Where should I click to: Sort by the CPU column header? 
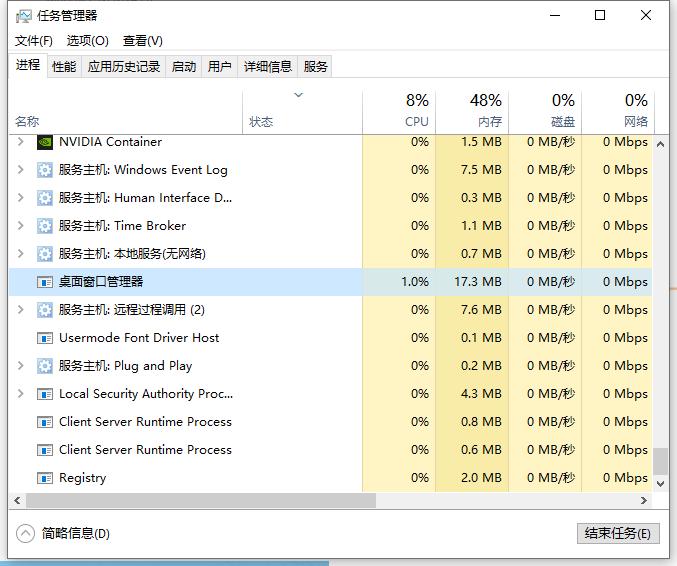click(399, 112)
